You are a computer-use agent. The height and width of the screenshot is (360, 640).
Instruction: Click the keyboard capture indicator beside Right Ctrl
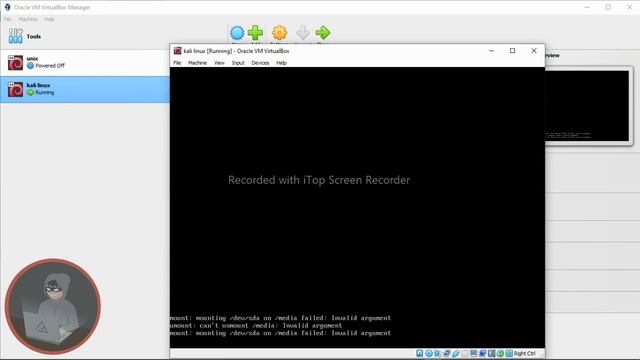509,353
